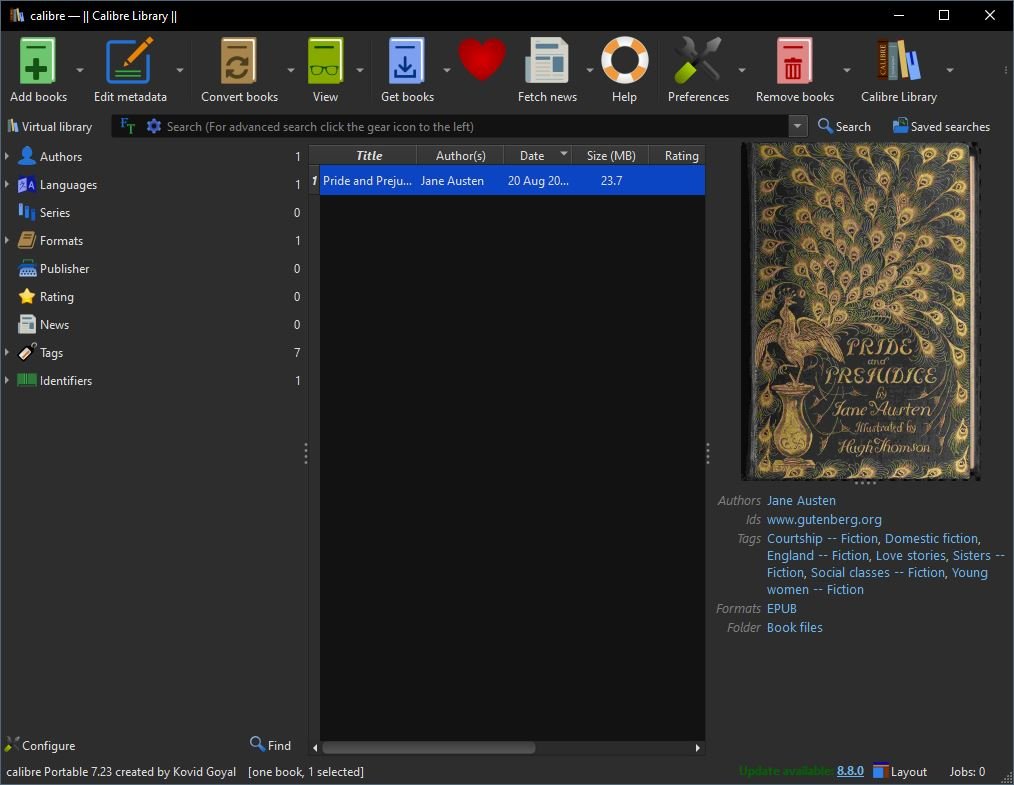
Task: Open the Saved searches button
Action: pyautogui.click(x=941, y=127)
